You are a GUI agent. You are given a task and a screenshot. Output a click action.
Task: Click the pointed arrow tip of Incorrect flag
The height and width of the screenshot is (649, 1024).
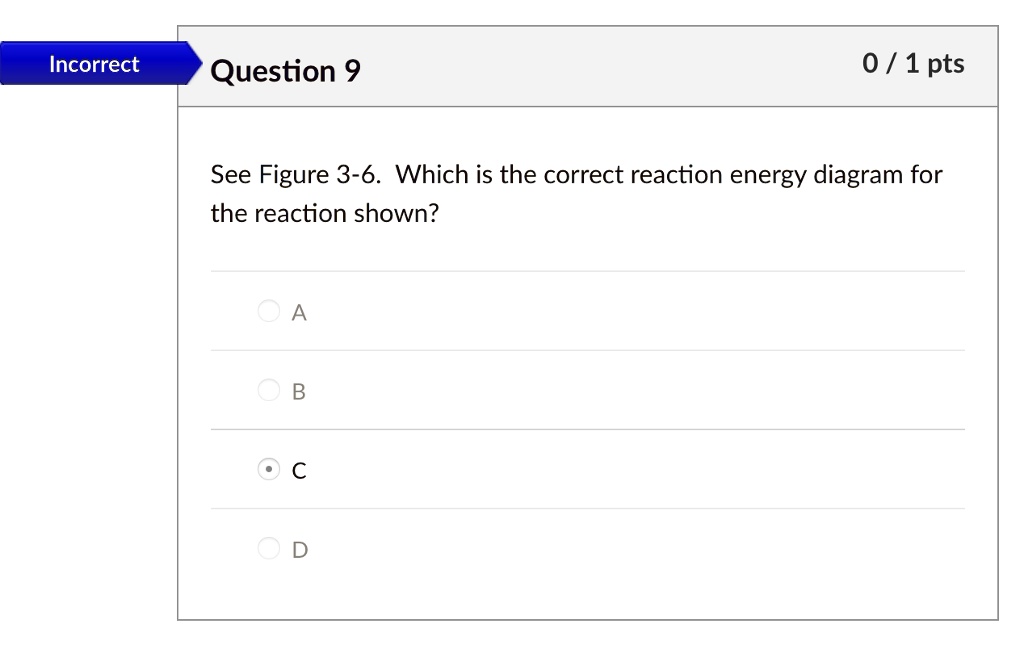pyautogui.click(x=197, y=64)
